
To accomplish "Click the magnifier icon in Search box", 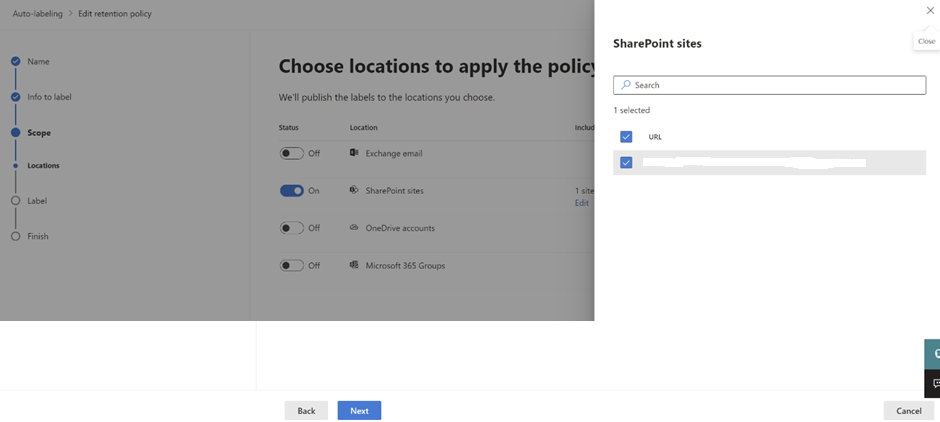I will point(626,85).
